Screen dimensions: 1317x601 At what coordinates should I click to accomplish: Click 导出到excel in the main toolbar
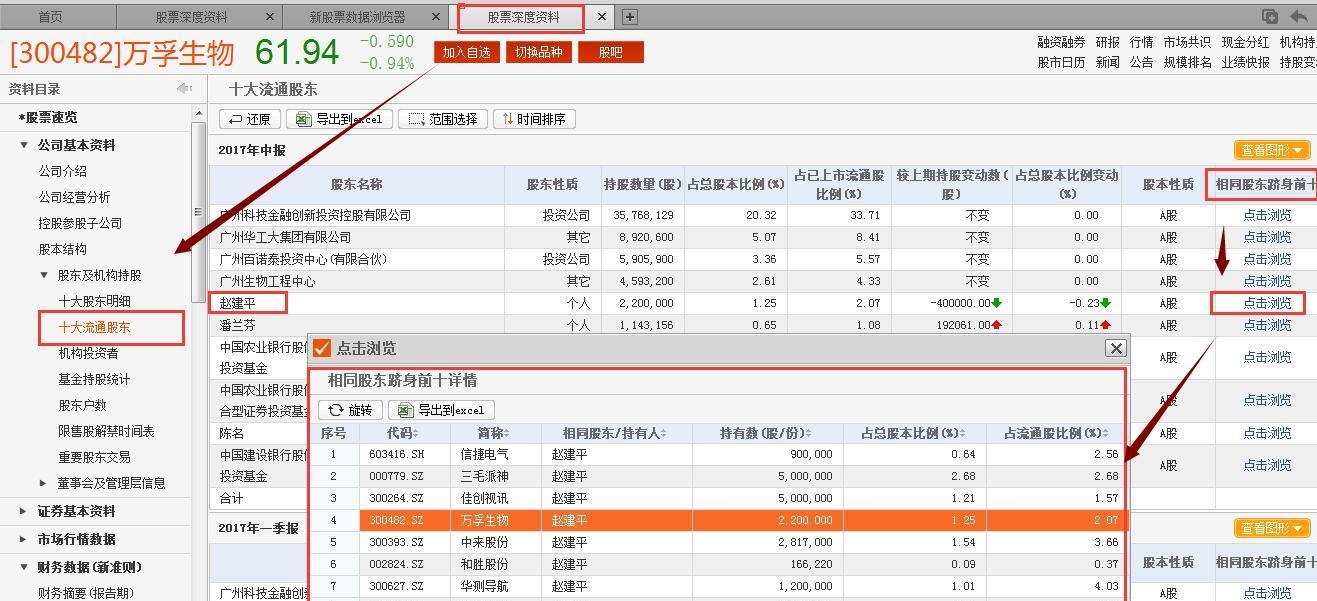click(339, 119)
